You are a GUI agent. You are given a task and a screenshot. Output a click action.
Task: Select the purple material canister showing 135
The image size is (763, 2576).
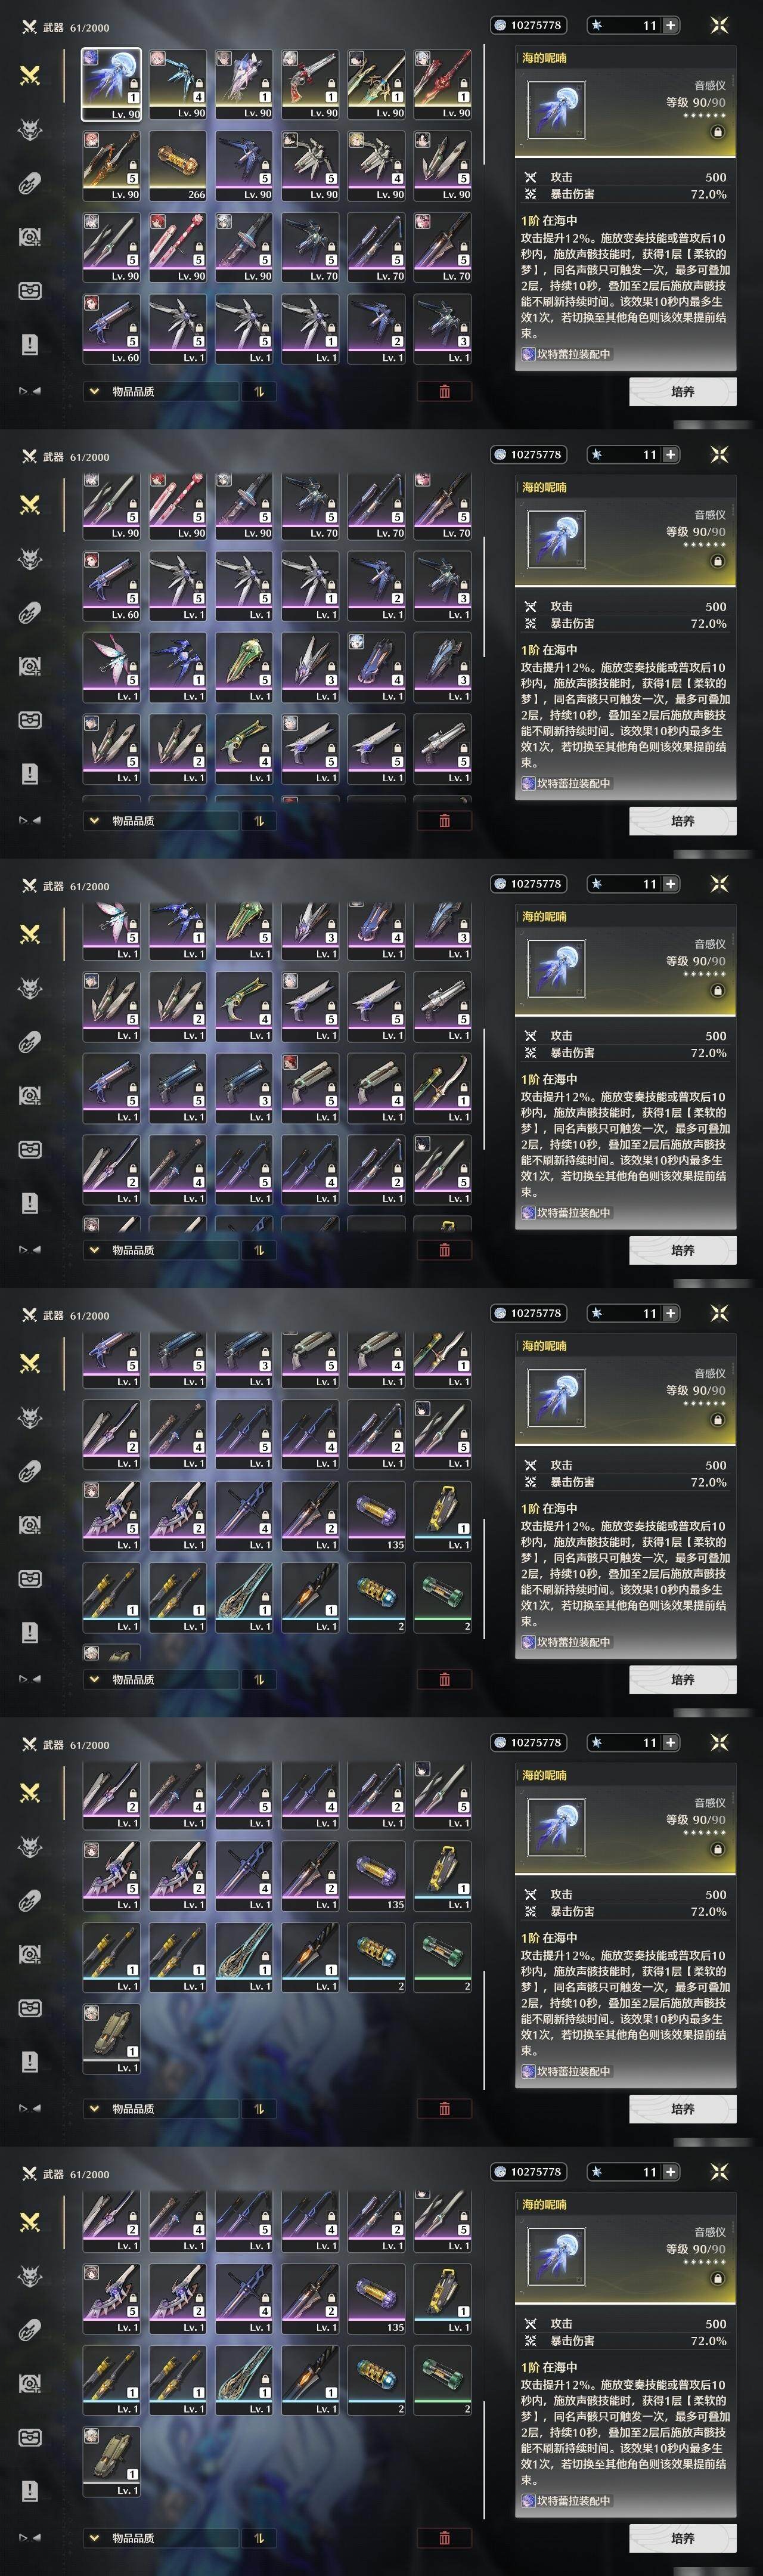coord(377,1516)
